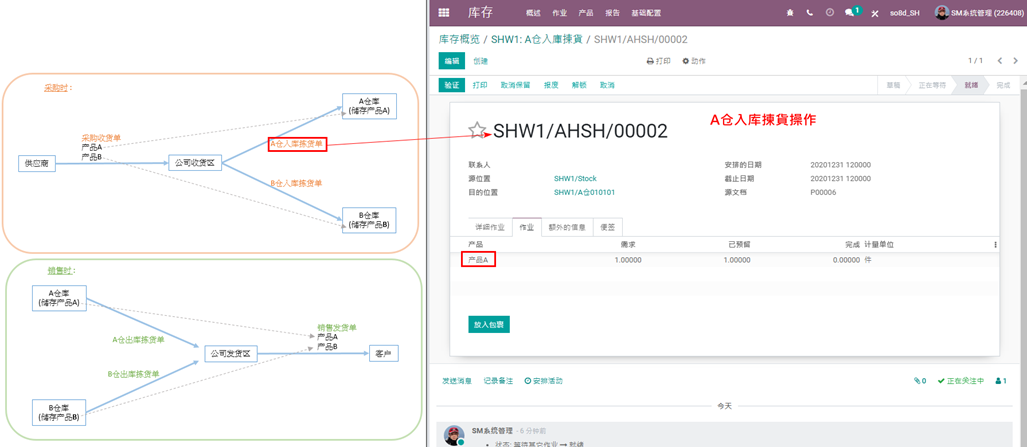Select the 正在等待 waiting status stage
This screenshot has width=1027, height=447.
point(932,86)
